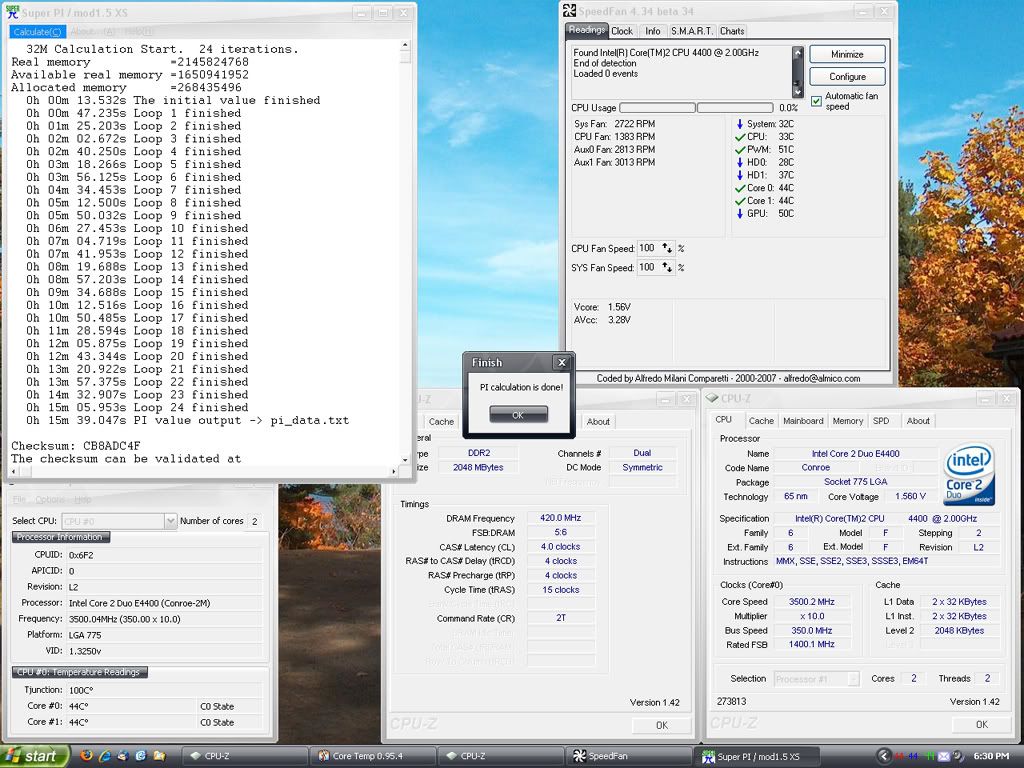Viewport: 1024px width, 768px height.
Task: Adjust the CPU Fan Speed spinner arrows
Action: pos(667,248)
